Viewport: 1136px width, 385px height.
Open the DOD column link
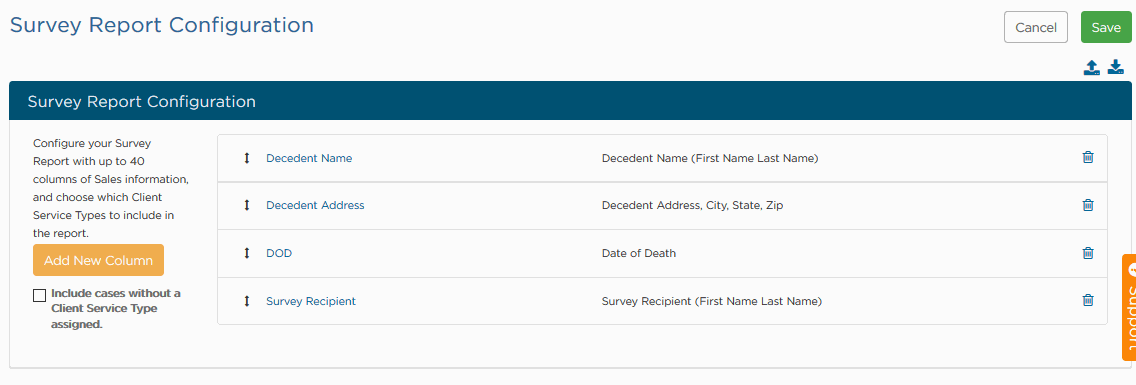point(279,253)
